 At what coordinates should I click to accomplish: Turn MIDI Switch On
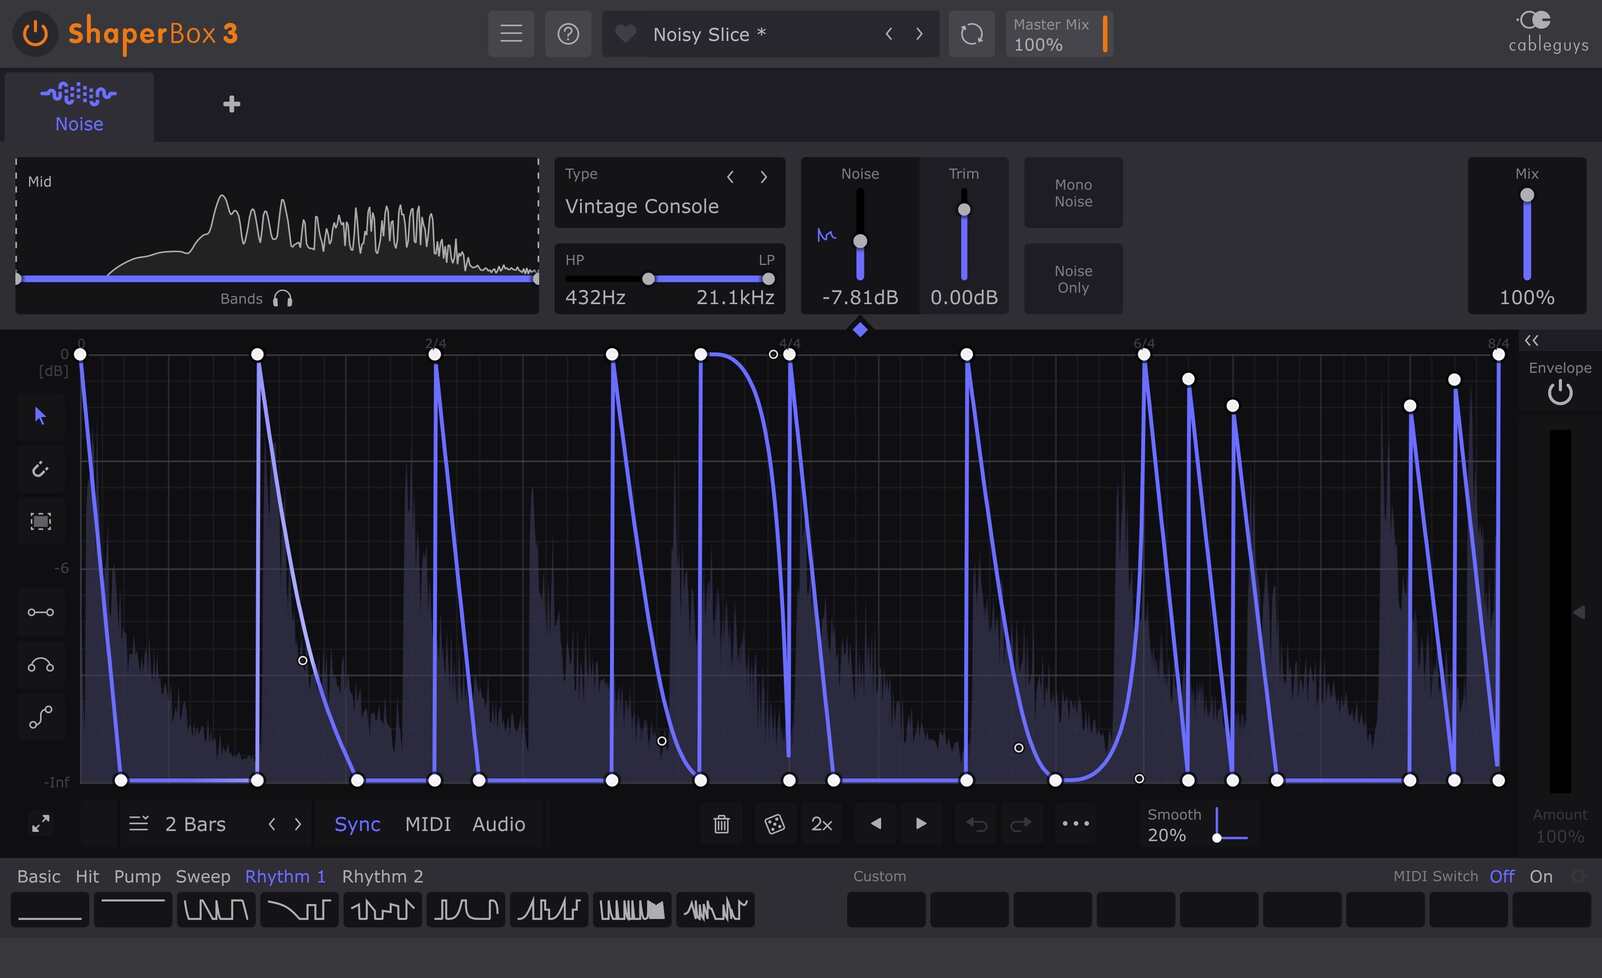[x=1540, y=875]
